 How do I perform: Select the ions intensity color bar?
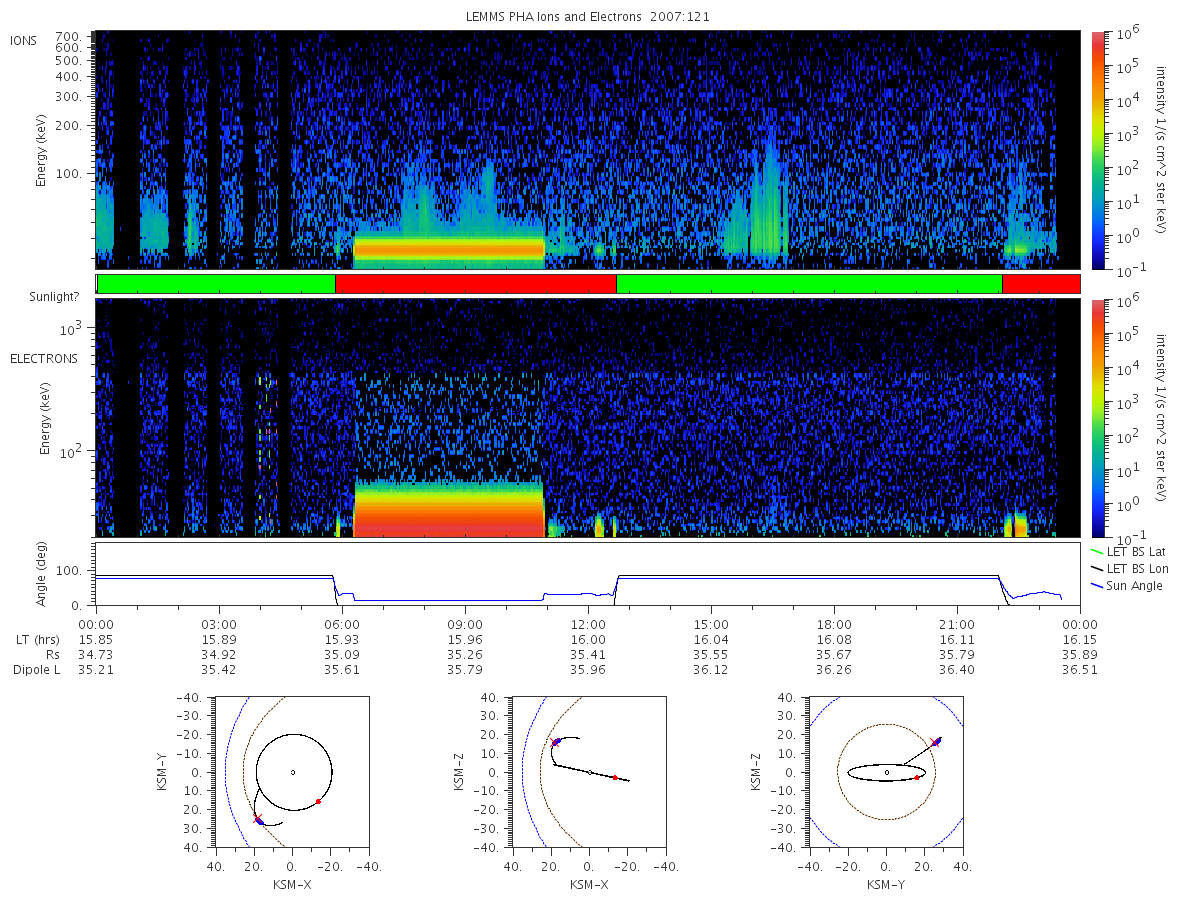1098,150
